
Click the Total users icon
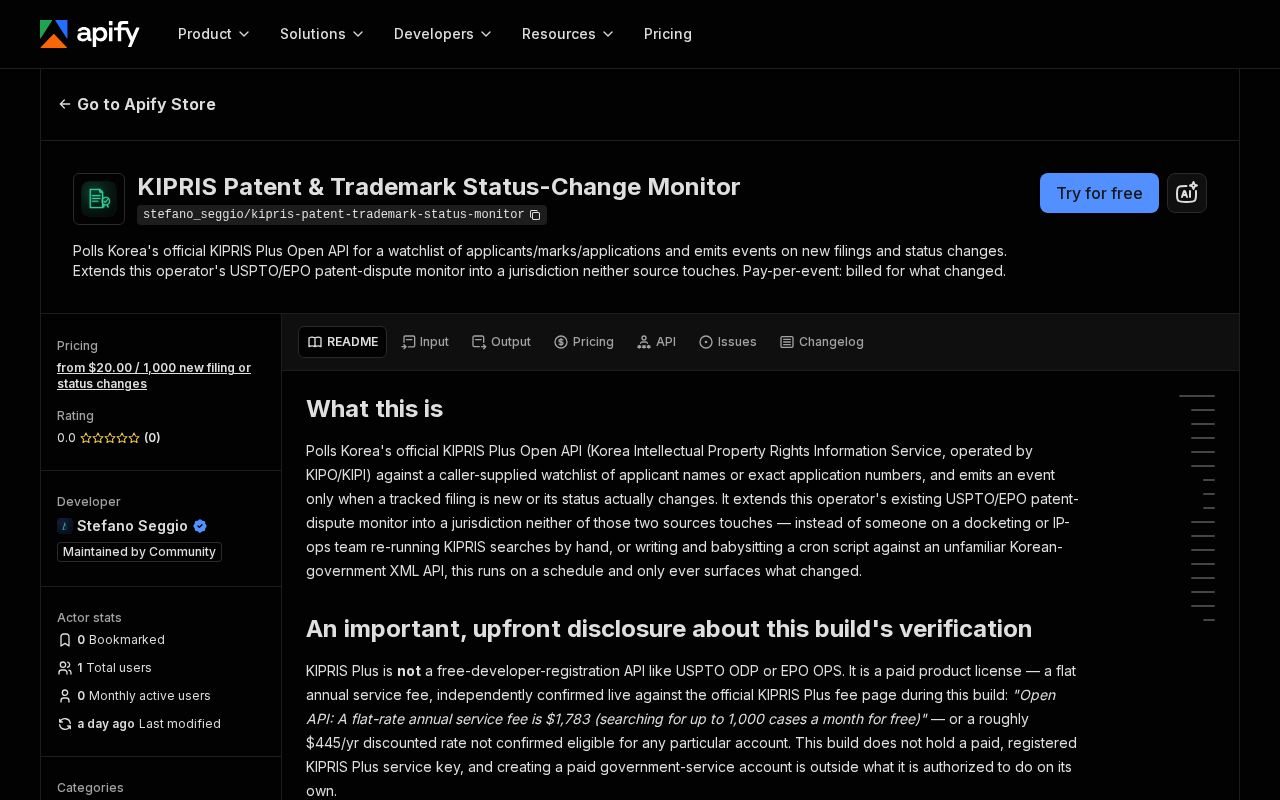coord(65,668)
